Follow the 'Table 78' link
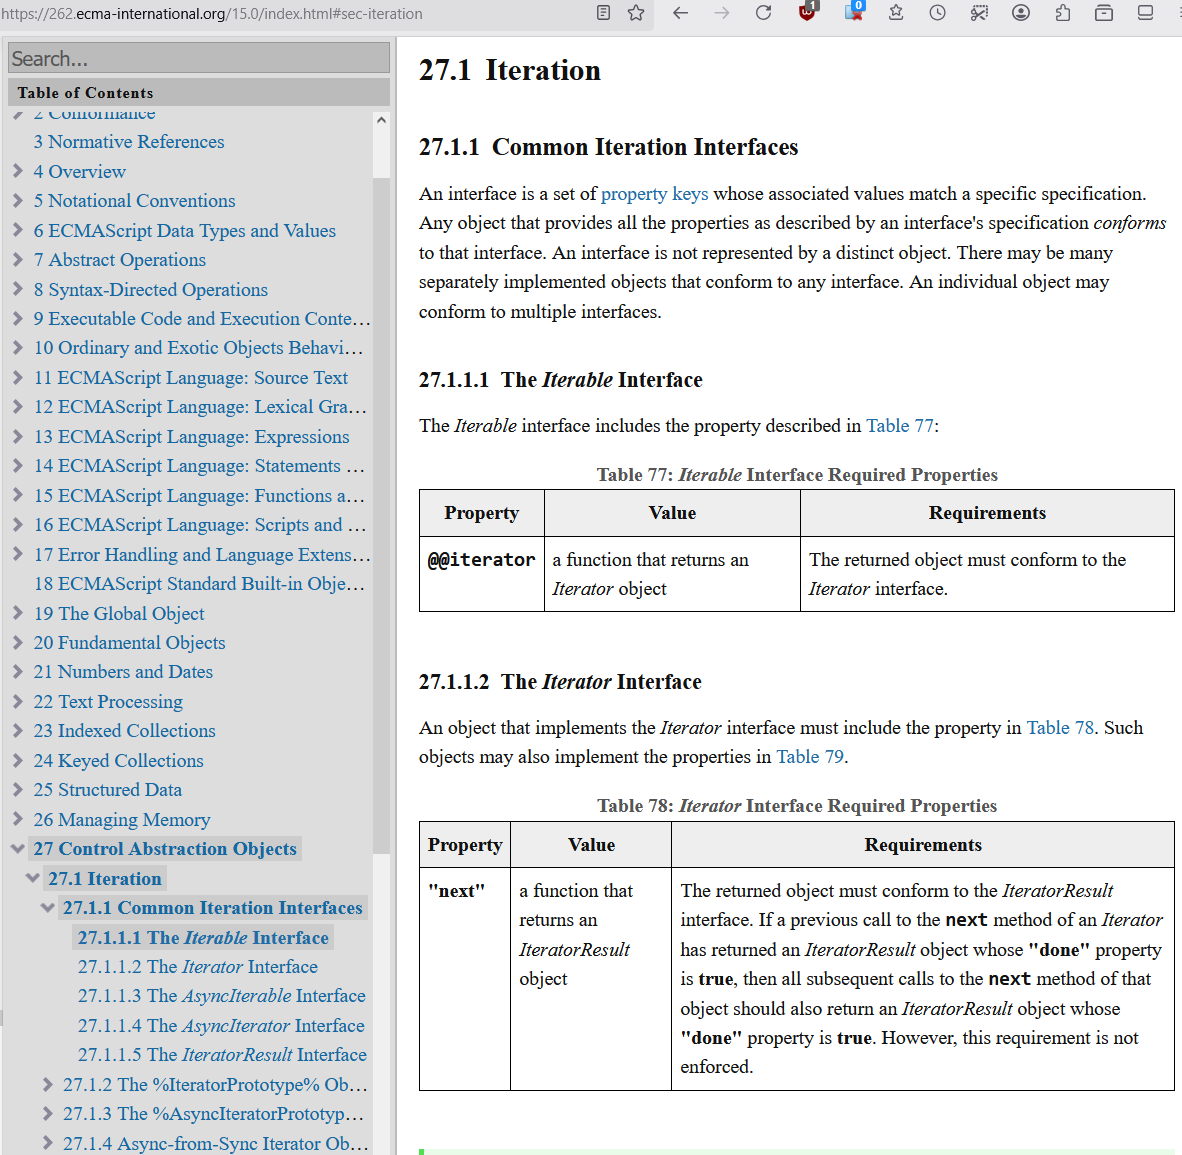Viewport: 1182px width, 1155px height. pyautogui.click(x=1060, y=728)
